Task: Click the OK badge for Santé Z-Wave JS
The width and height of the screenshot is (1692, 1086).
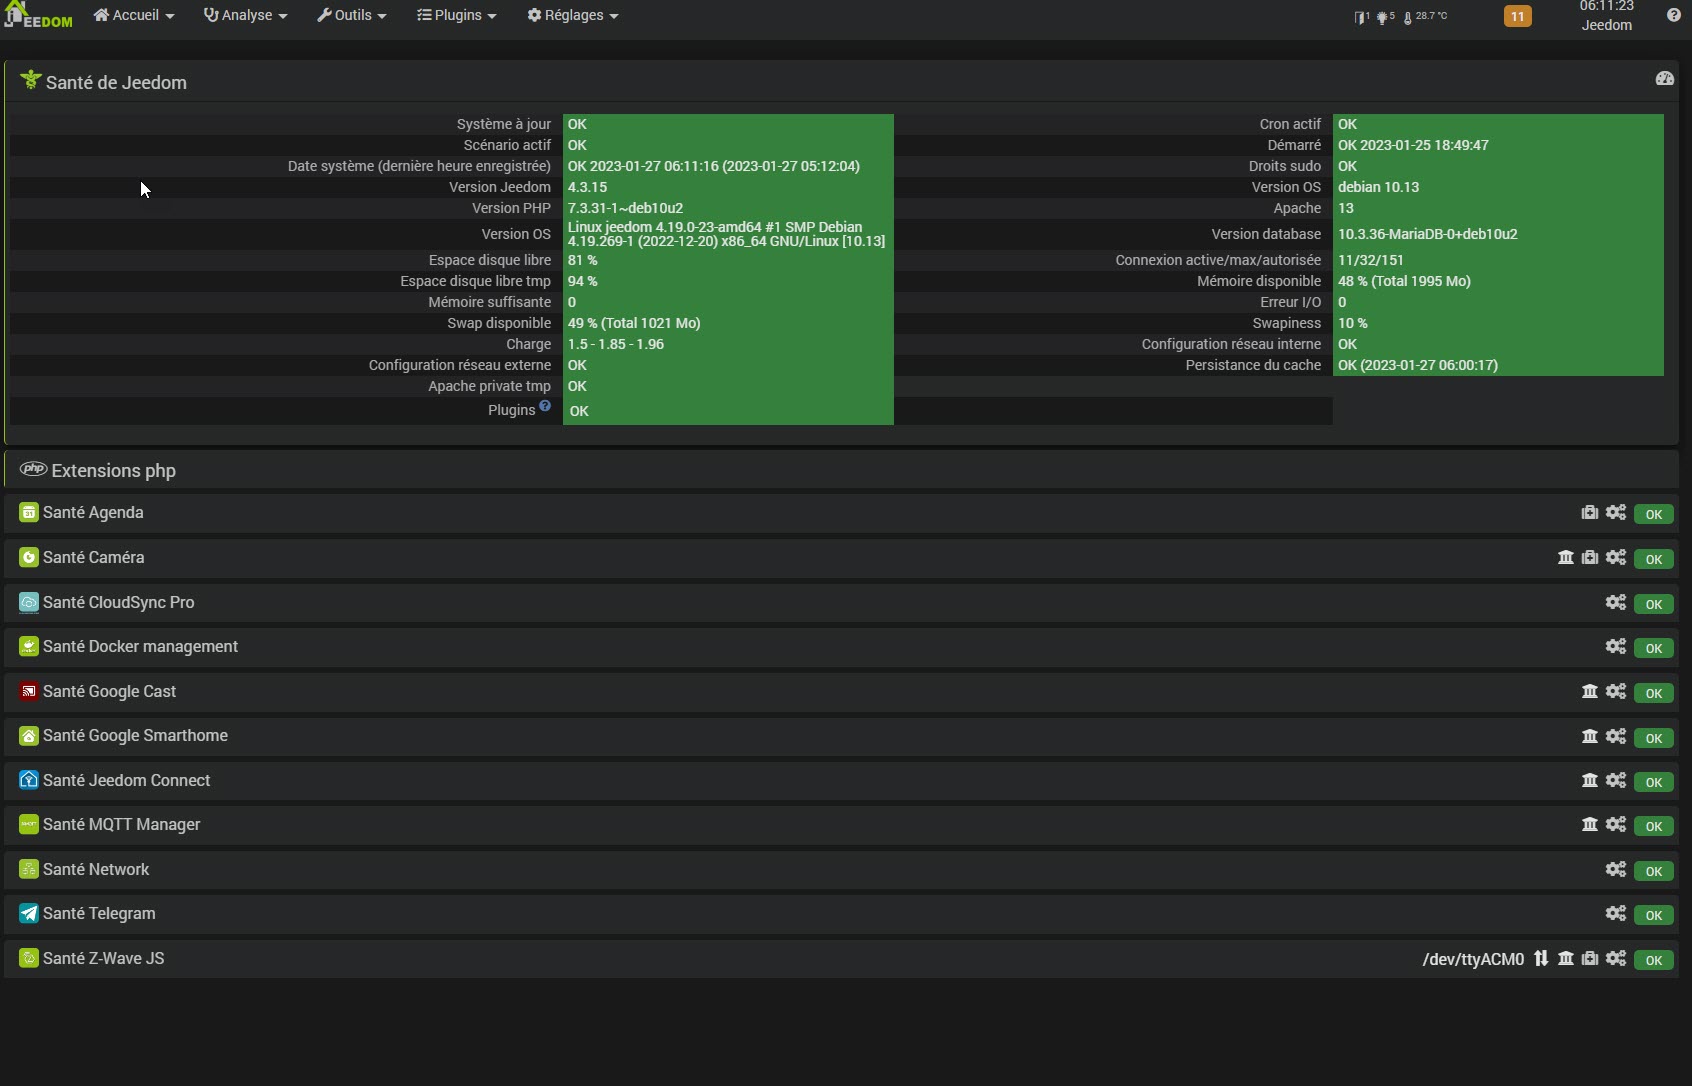Action: (1654, 960)
